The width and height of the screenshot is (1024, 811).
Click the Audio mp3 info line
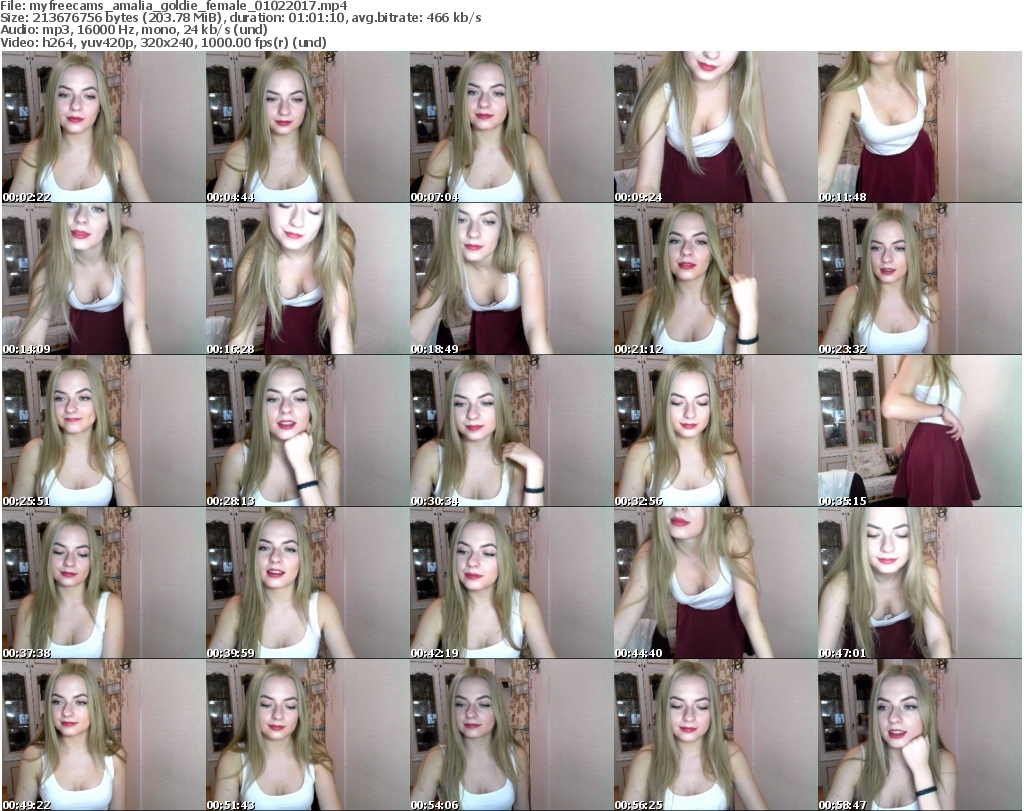[x=134, y=30]
